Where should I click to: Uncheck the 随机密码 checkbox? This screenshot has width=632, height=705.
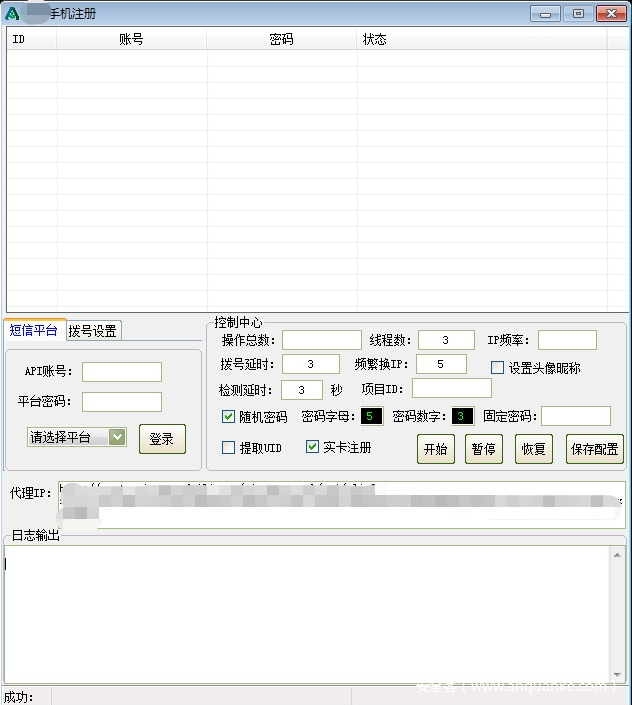coord(229,417)
